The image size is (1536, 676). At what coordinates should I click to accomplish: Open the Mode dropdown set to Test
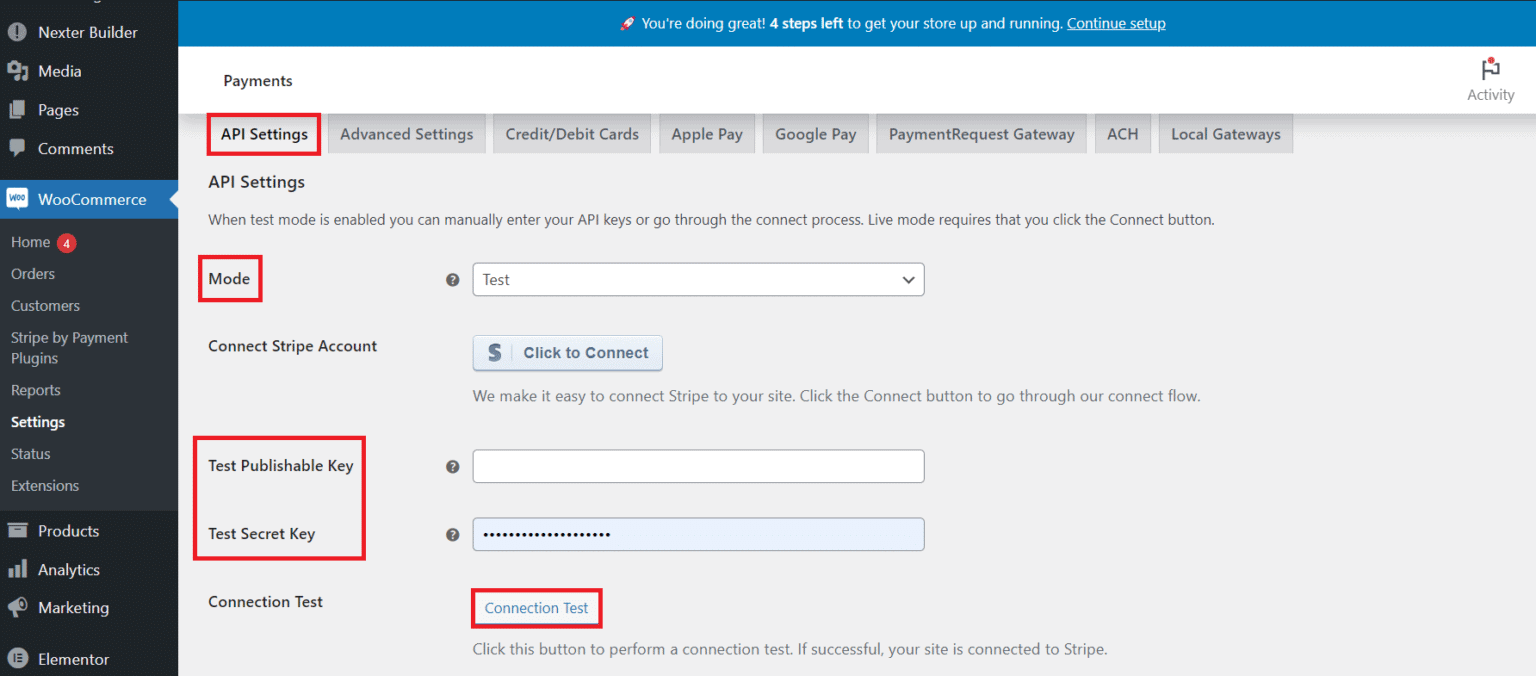[698, 280]
